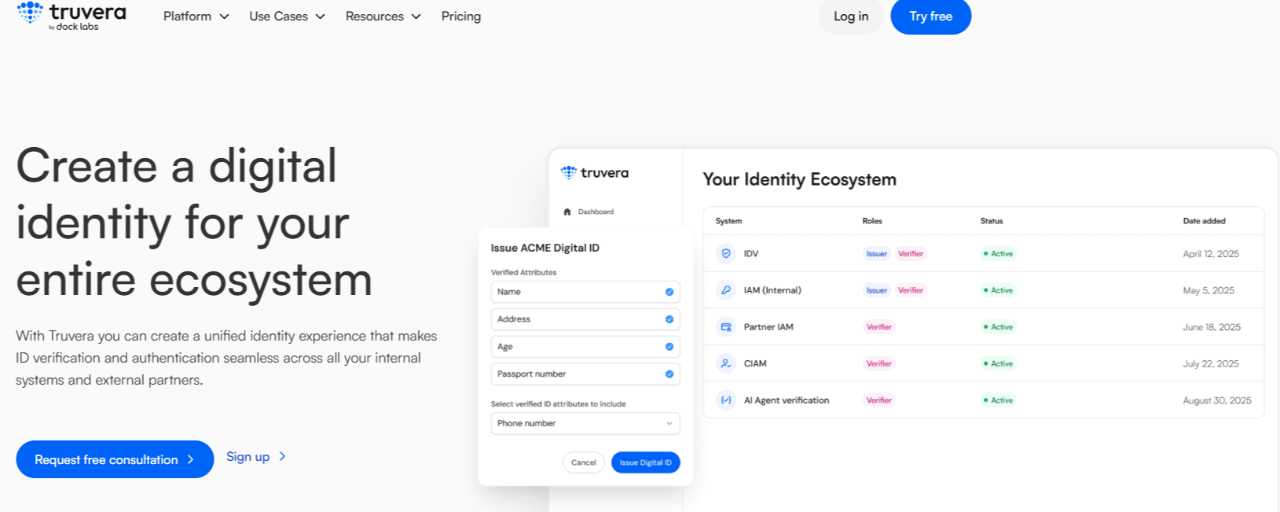Image resolution: width=1280 pixels, height=512 pixels.
Task: Click the Date added column header
Action: [1204, 221]
